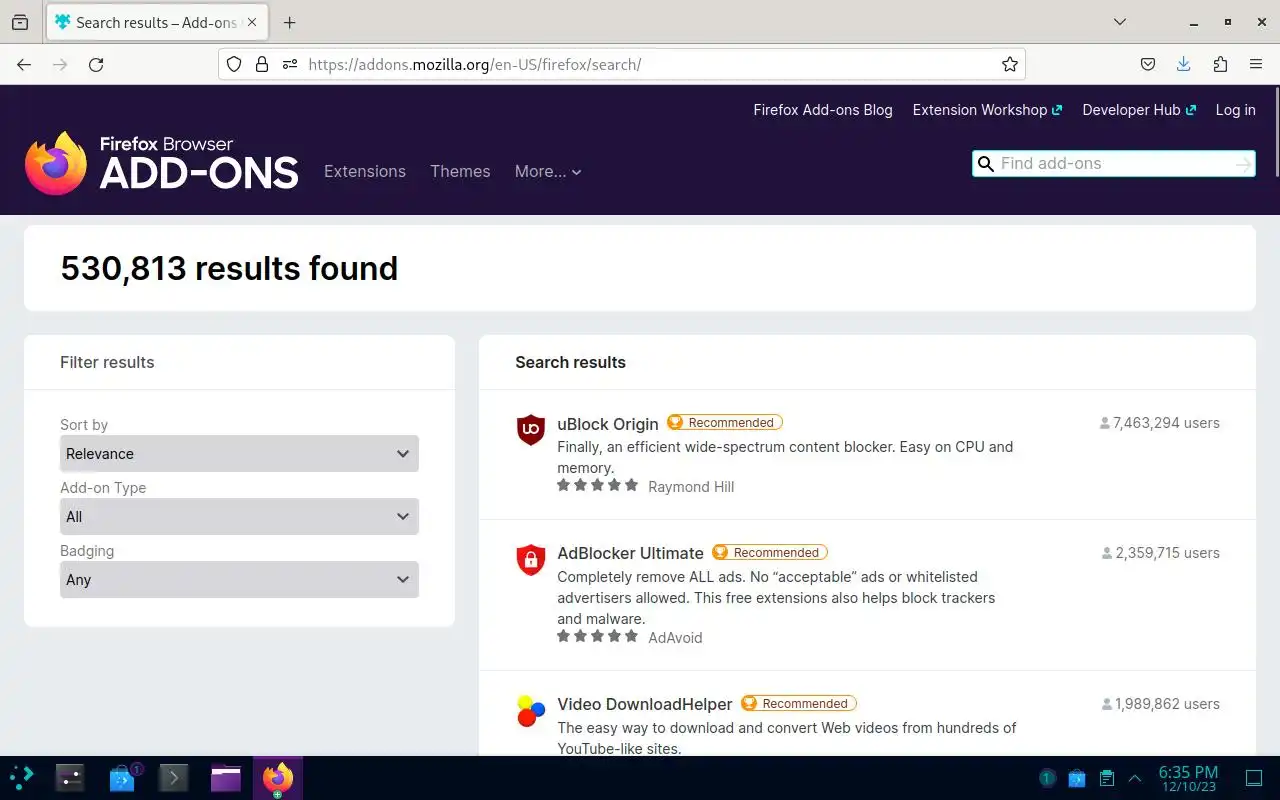The height and width of the screenshot is (800, 1280).
Task: Click the Recommended badge beside uBlock Origin
Action: coord(725,423)
